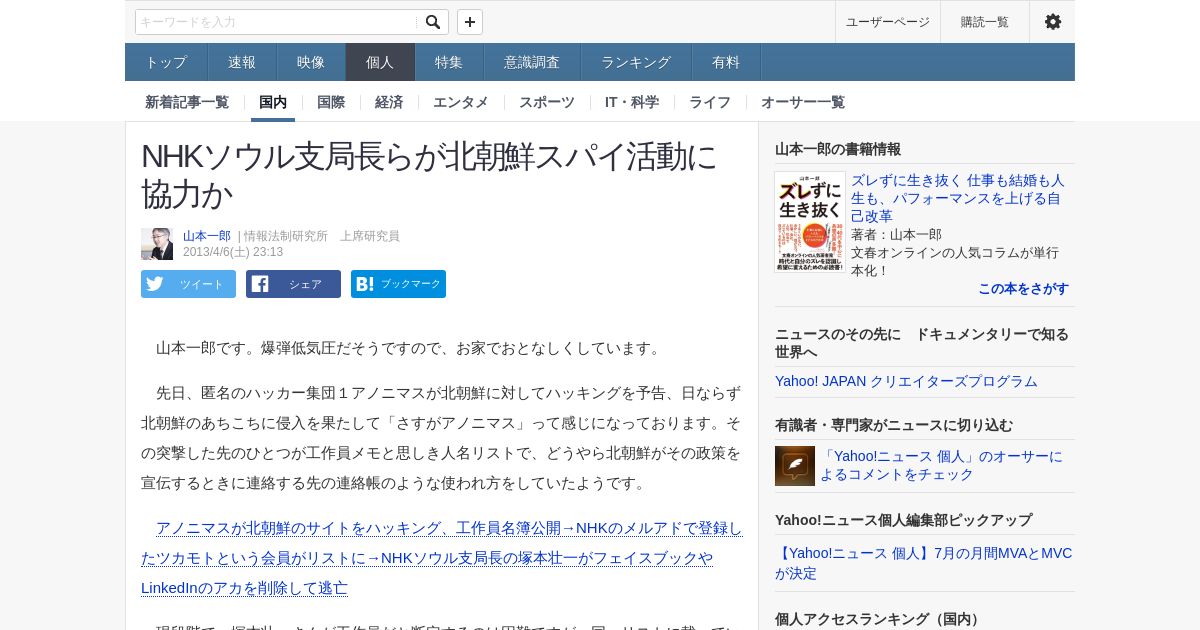The image size is (1200, 630).
Task: Click the この本をさがす link
Action: [x=1023, y=288]
